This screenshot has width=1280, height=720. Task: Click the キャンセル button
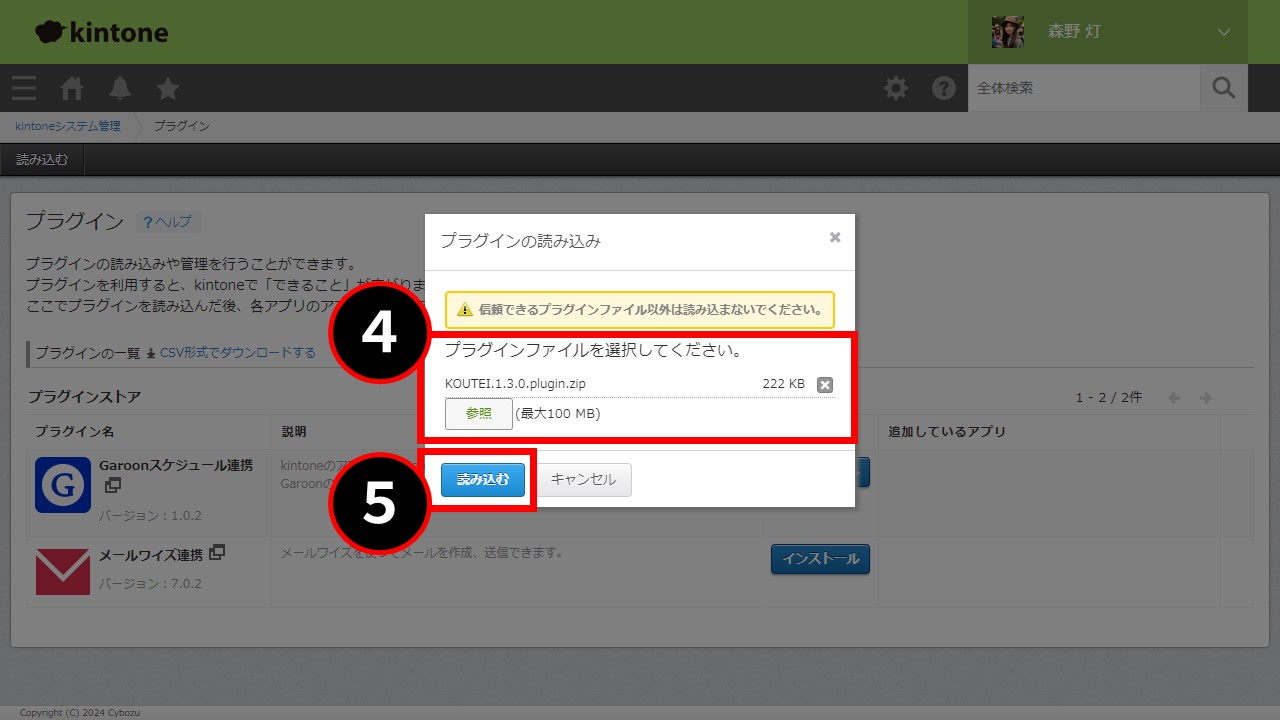[584, 480]
